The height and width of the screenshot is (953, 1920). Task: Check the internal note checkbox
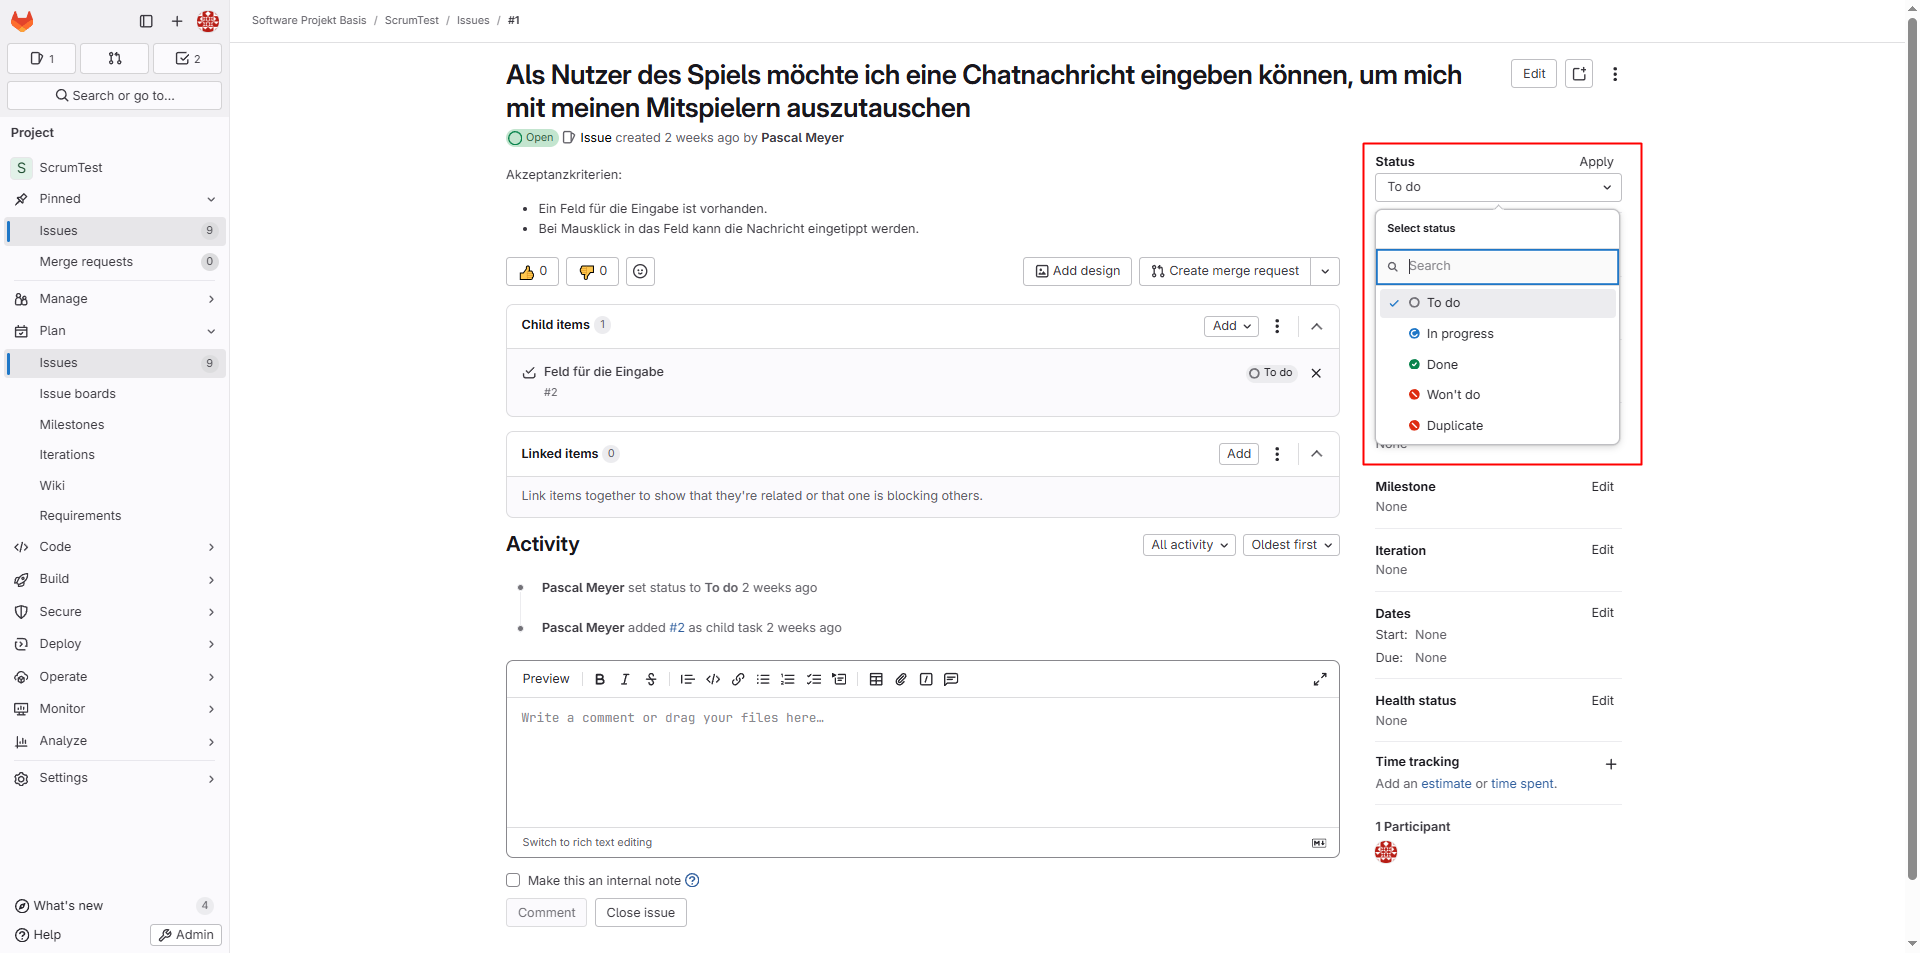click(513, 880)
